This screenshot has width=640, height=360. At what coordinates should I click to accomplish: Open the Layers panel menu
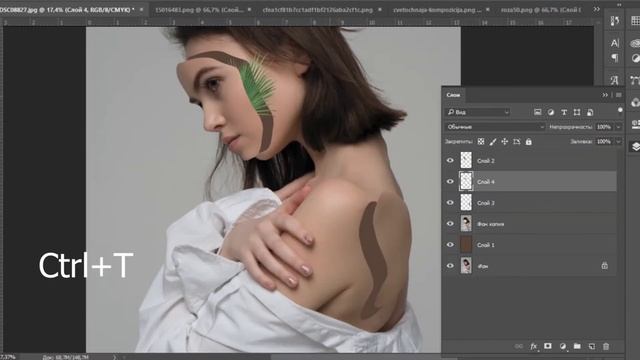click(x=619, y=95)
